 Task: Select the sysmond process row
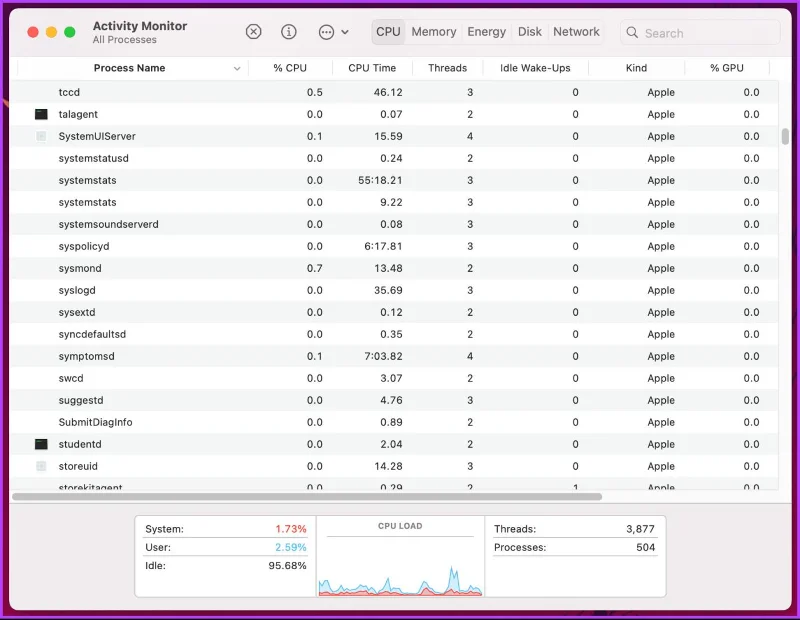point(394,268)
